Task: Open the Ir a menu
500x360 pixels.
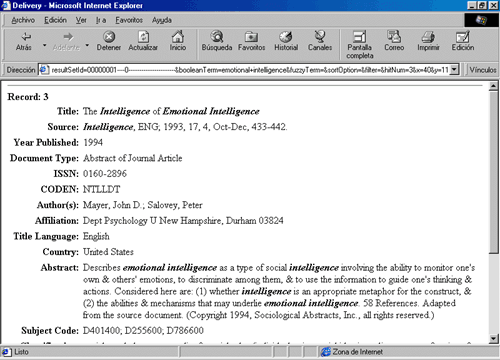Action: tap(101, 20)
